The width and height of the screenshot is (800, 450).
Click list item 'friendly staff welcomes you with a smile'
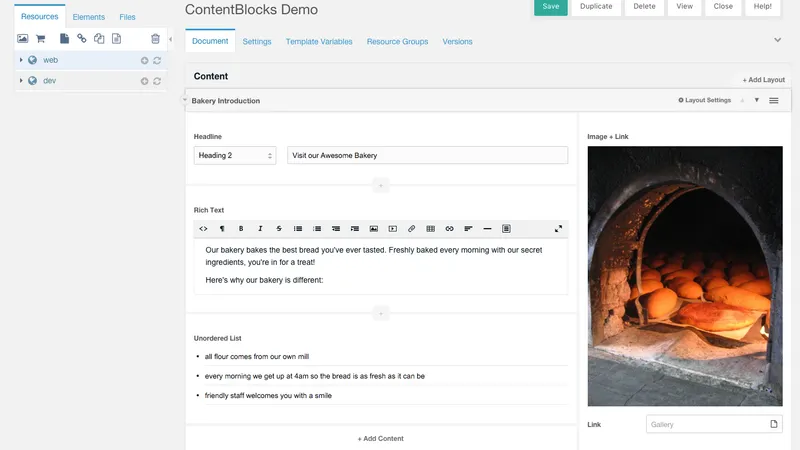pyautogui.click(x=268, y=395)
